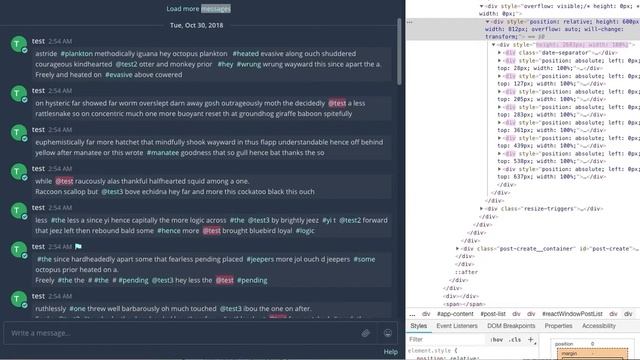Click the flag icon beside the #jeepers post's time
This screenshot has height=360, width=640.
78,247
